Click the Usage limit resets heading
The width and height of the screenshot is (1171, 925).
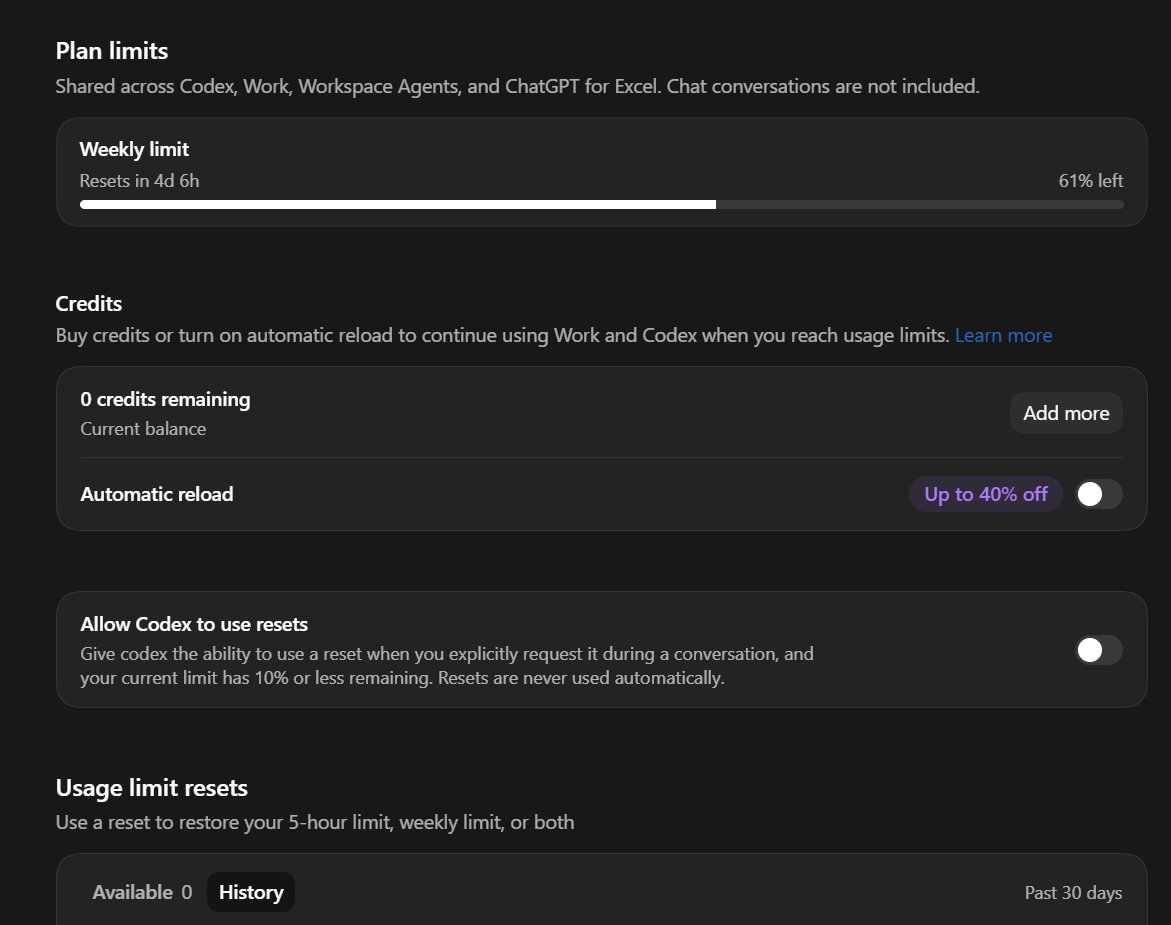(152, 788)
